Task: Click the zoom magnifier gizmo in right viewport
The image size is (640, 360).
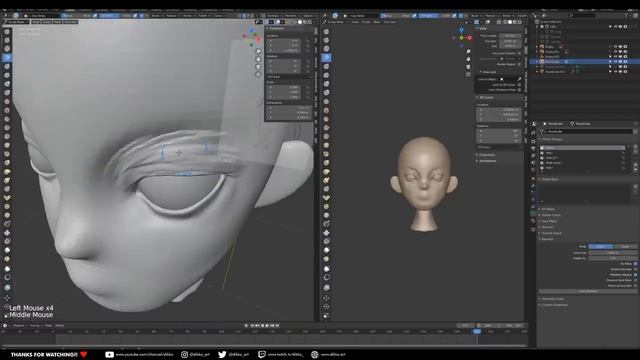Action: pos(468,51)
